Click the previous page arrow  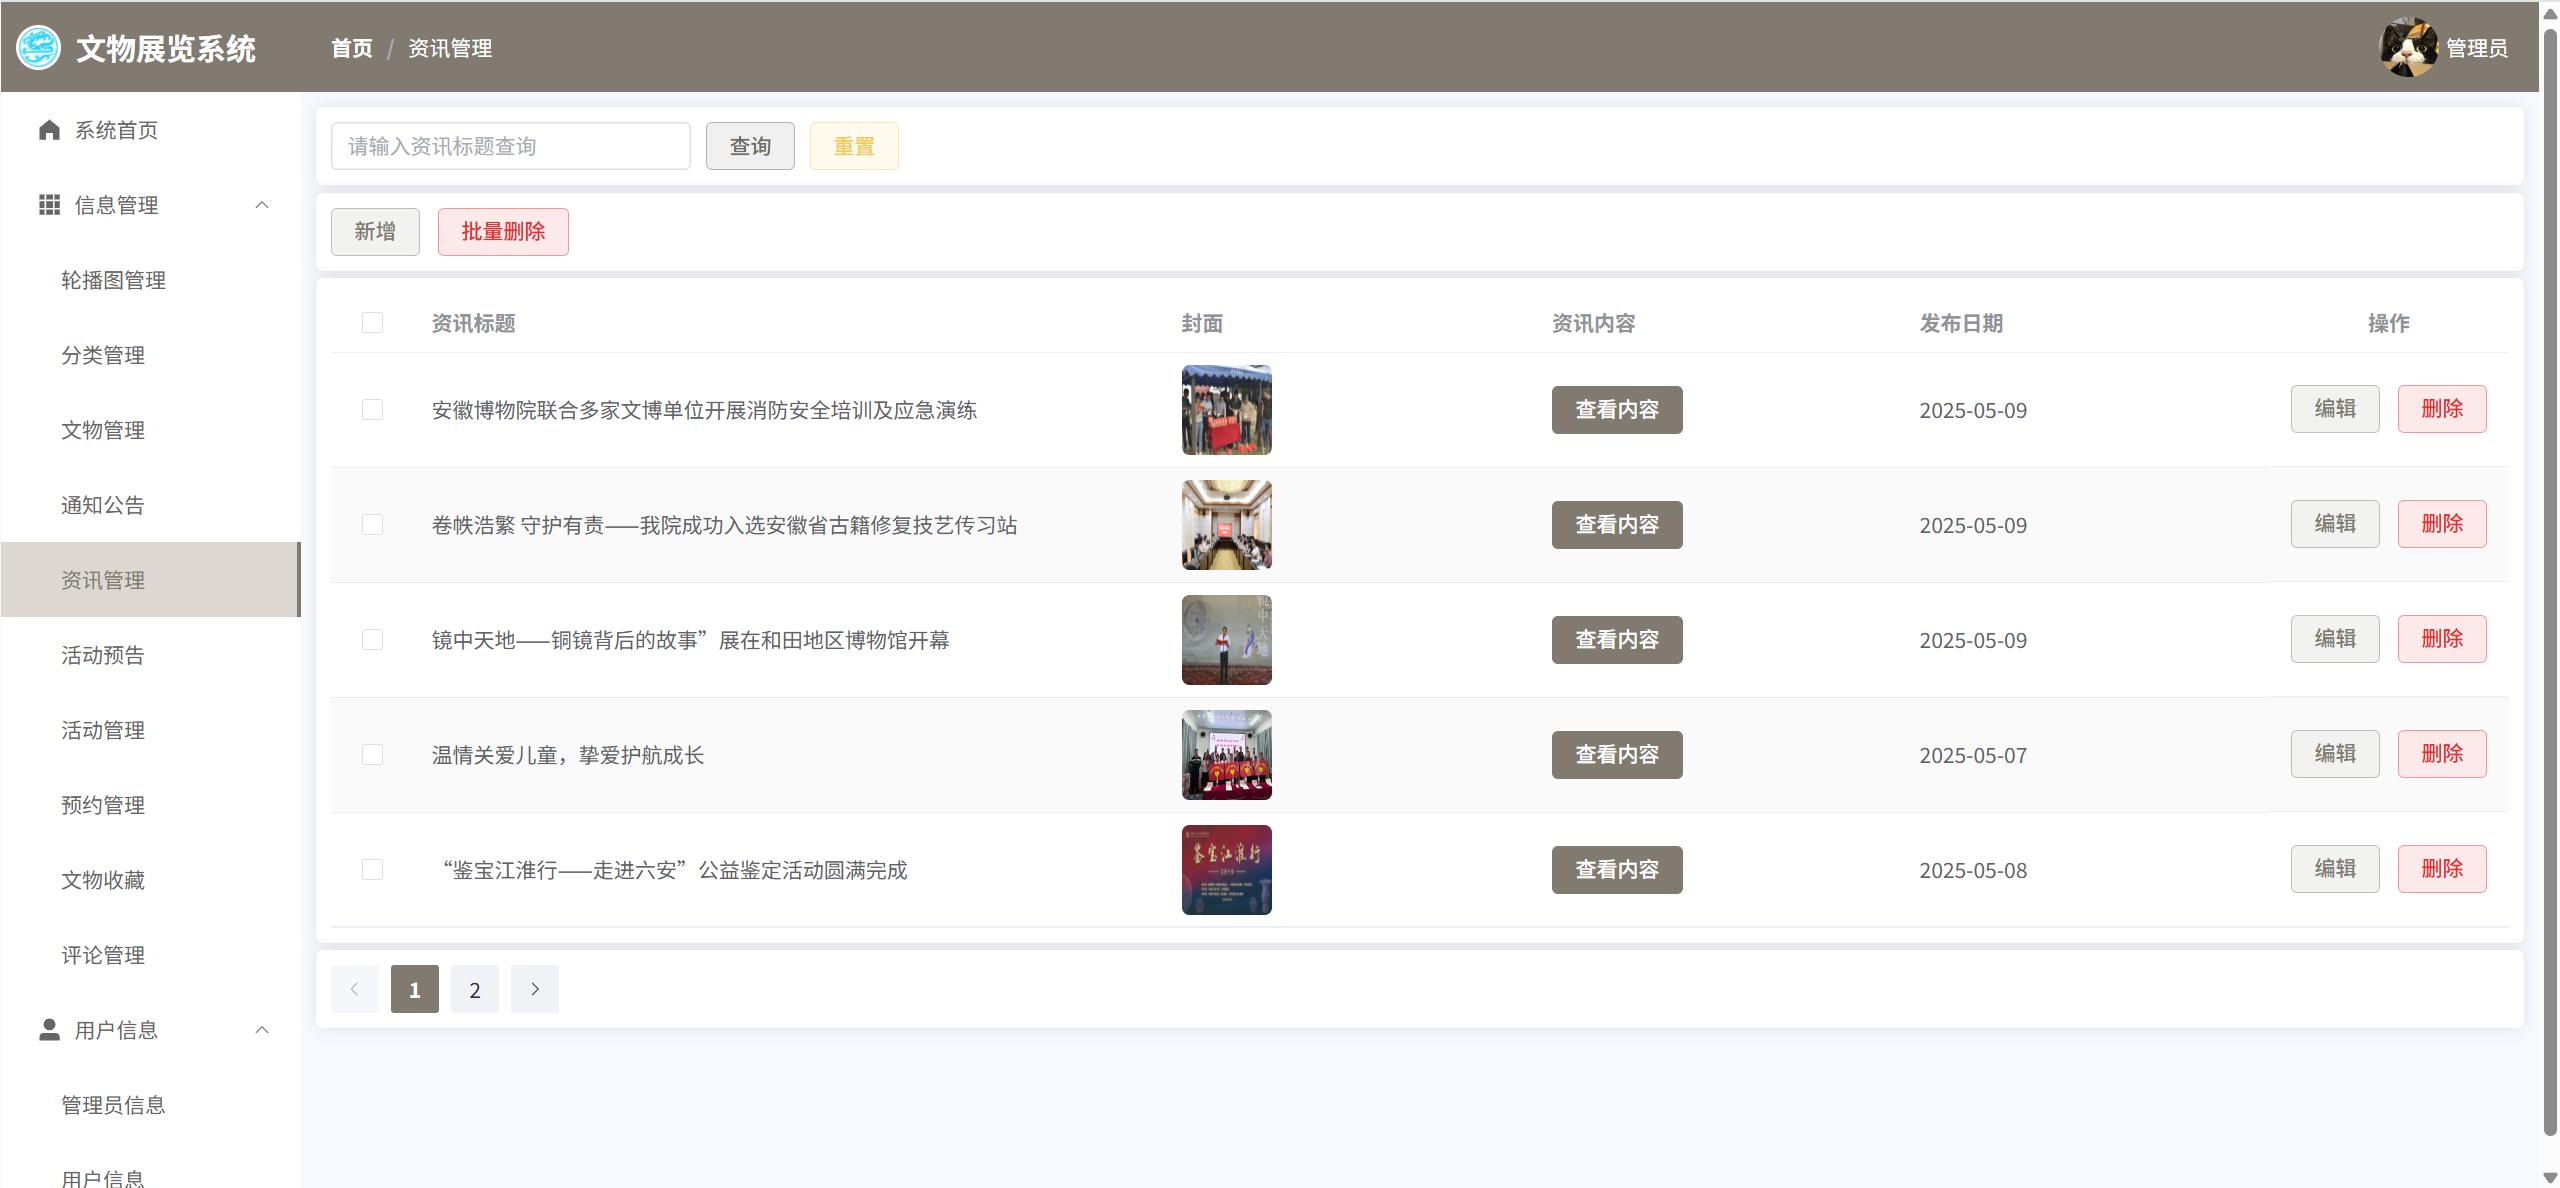click(354, 989)
